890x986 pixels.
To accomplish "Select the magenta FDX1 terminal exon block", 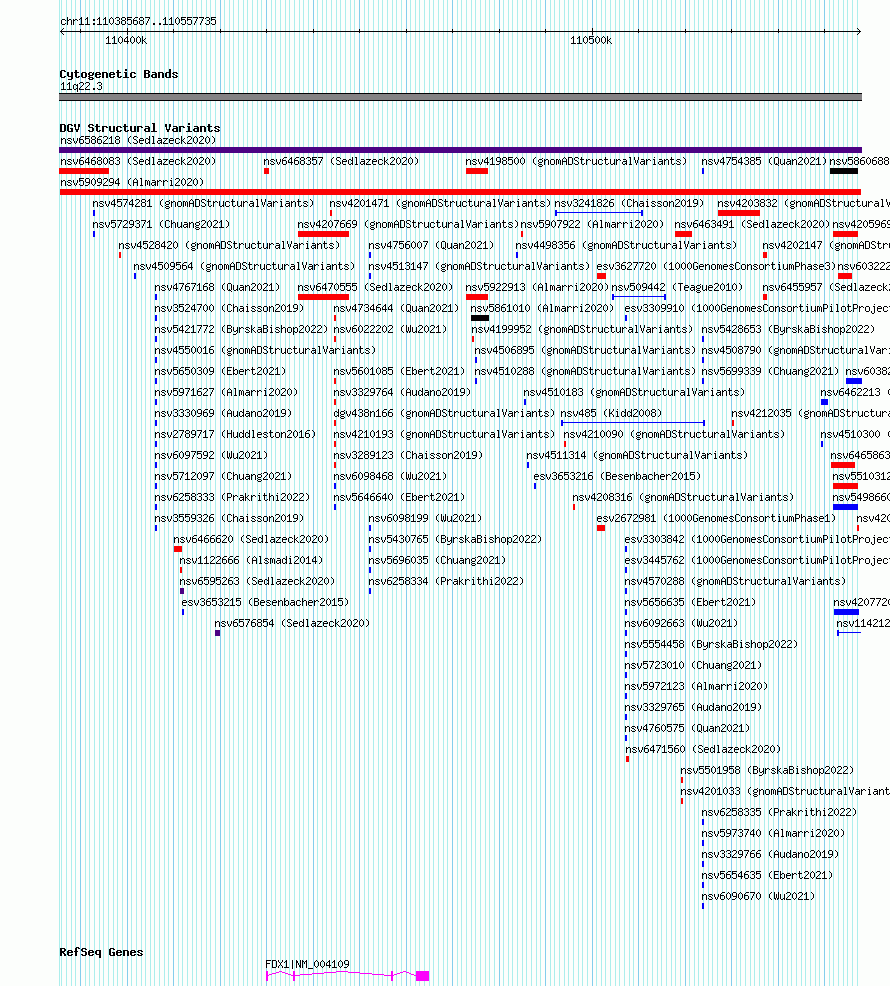I will pyautogui.click(x=422, y=976).
